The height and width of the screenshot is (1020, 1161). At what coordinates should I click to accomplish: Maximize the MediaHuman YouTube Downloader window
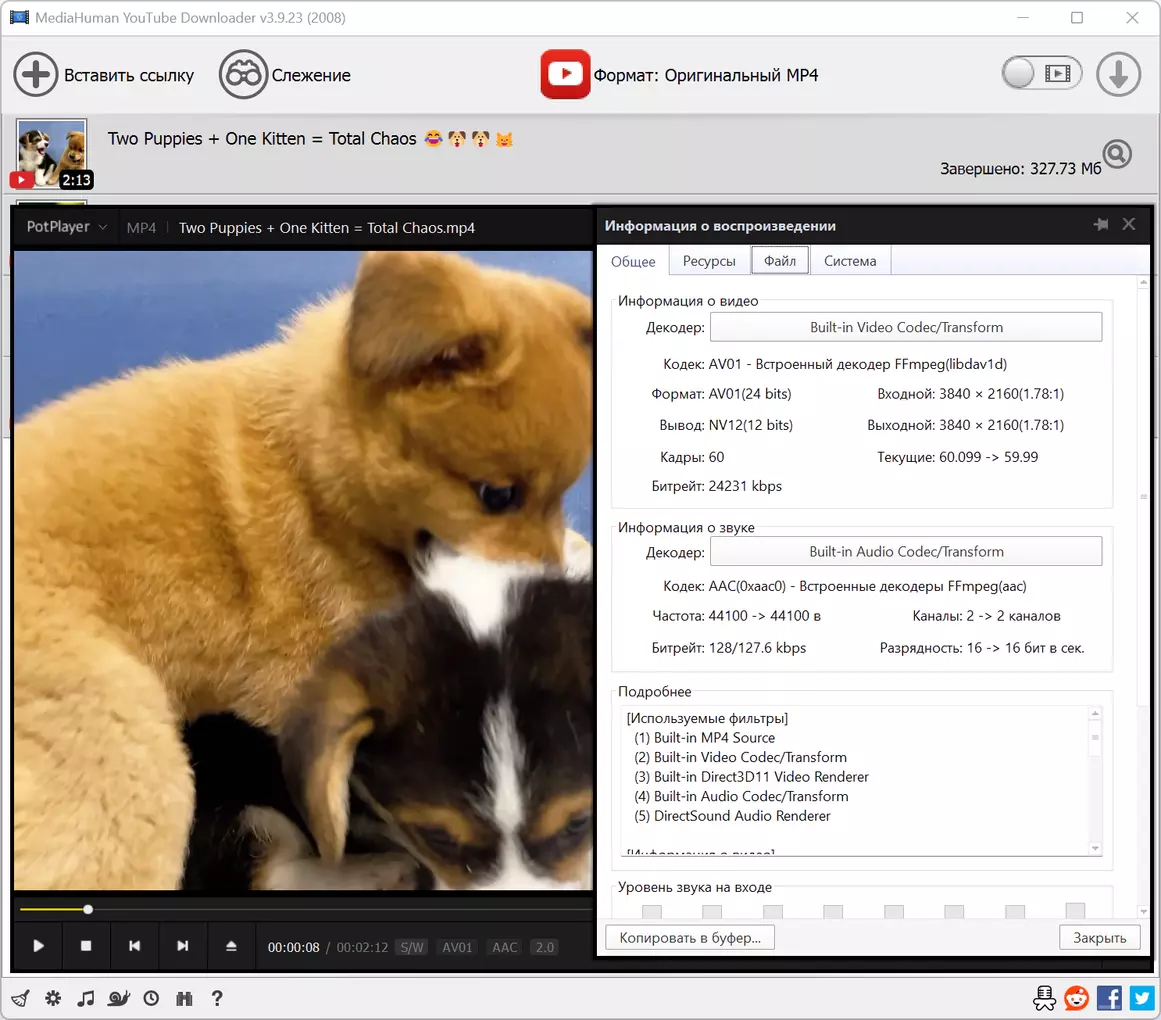[1077, 18]
